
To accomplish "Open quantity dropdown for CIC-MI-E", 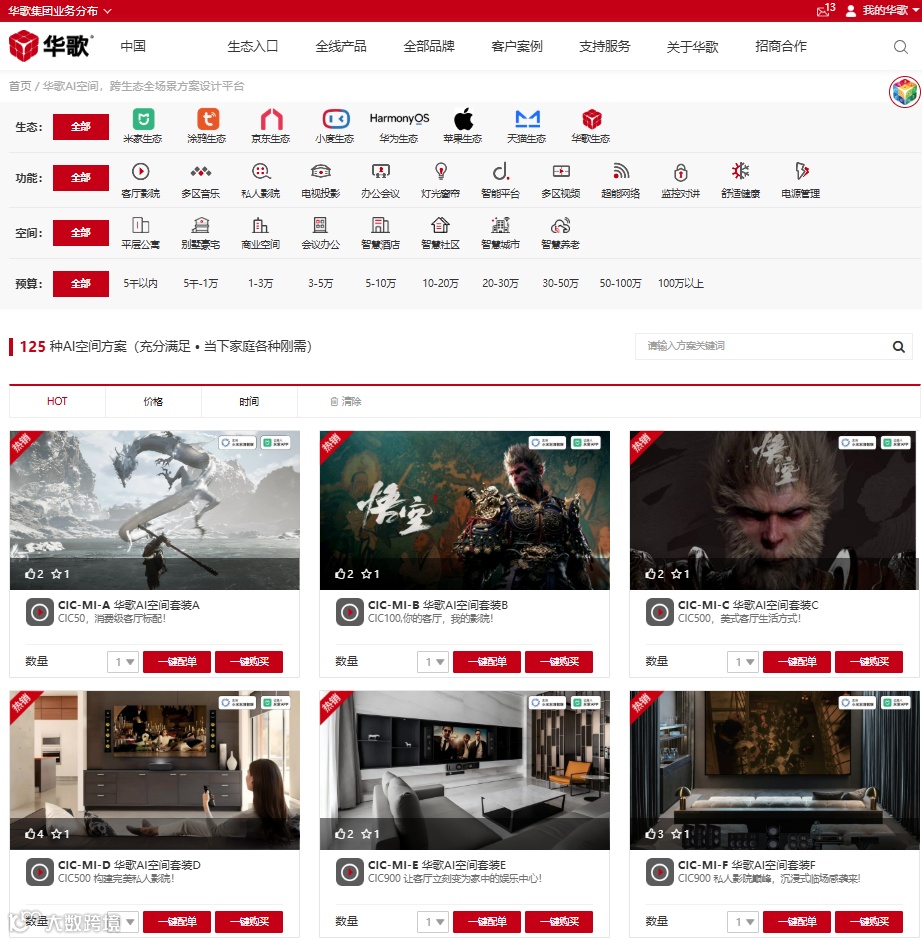I will 433,921.
